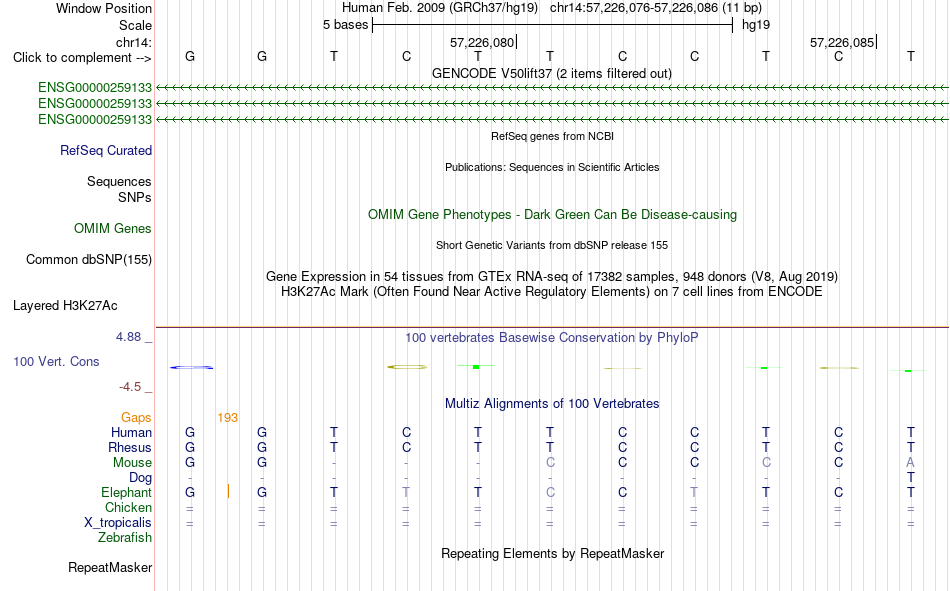Viewport: 950px width, 591px height.
Task: Click the Chicken species label
Action: [x=128, y=507]
